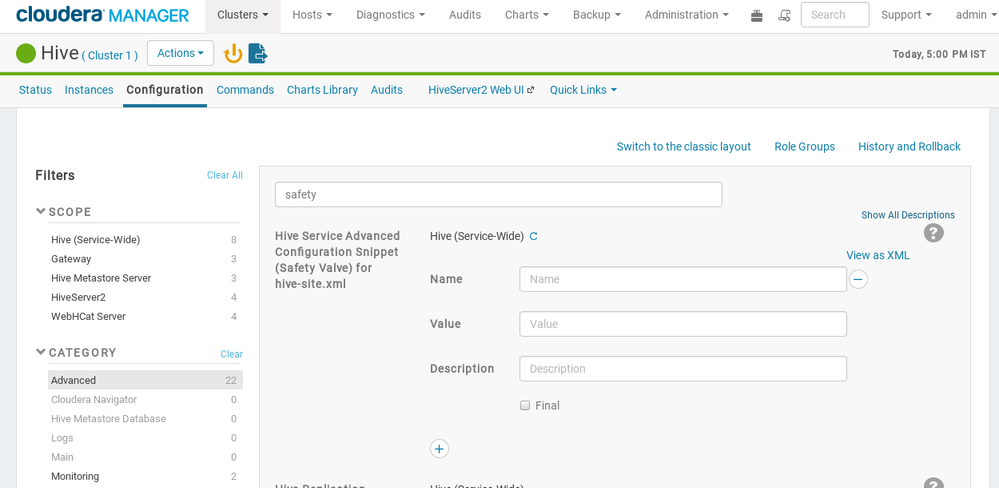Enable the Final checkbox
Viewport: 999px width, 488px height.
525,406
